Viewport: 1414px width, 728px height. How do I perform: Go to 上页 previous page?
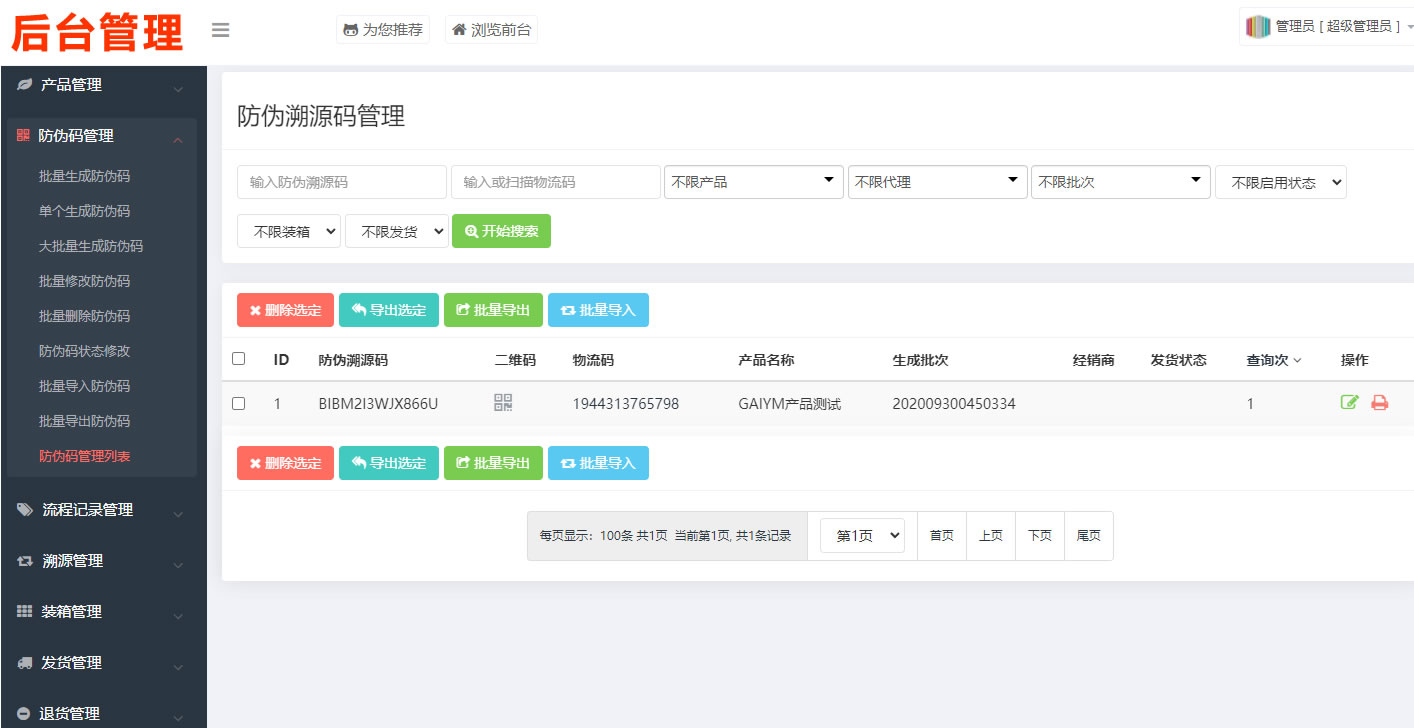point(991,536)
